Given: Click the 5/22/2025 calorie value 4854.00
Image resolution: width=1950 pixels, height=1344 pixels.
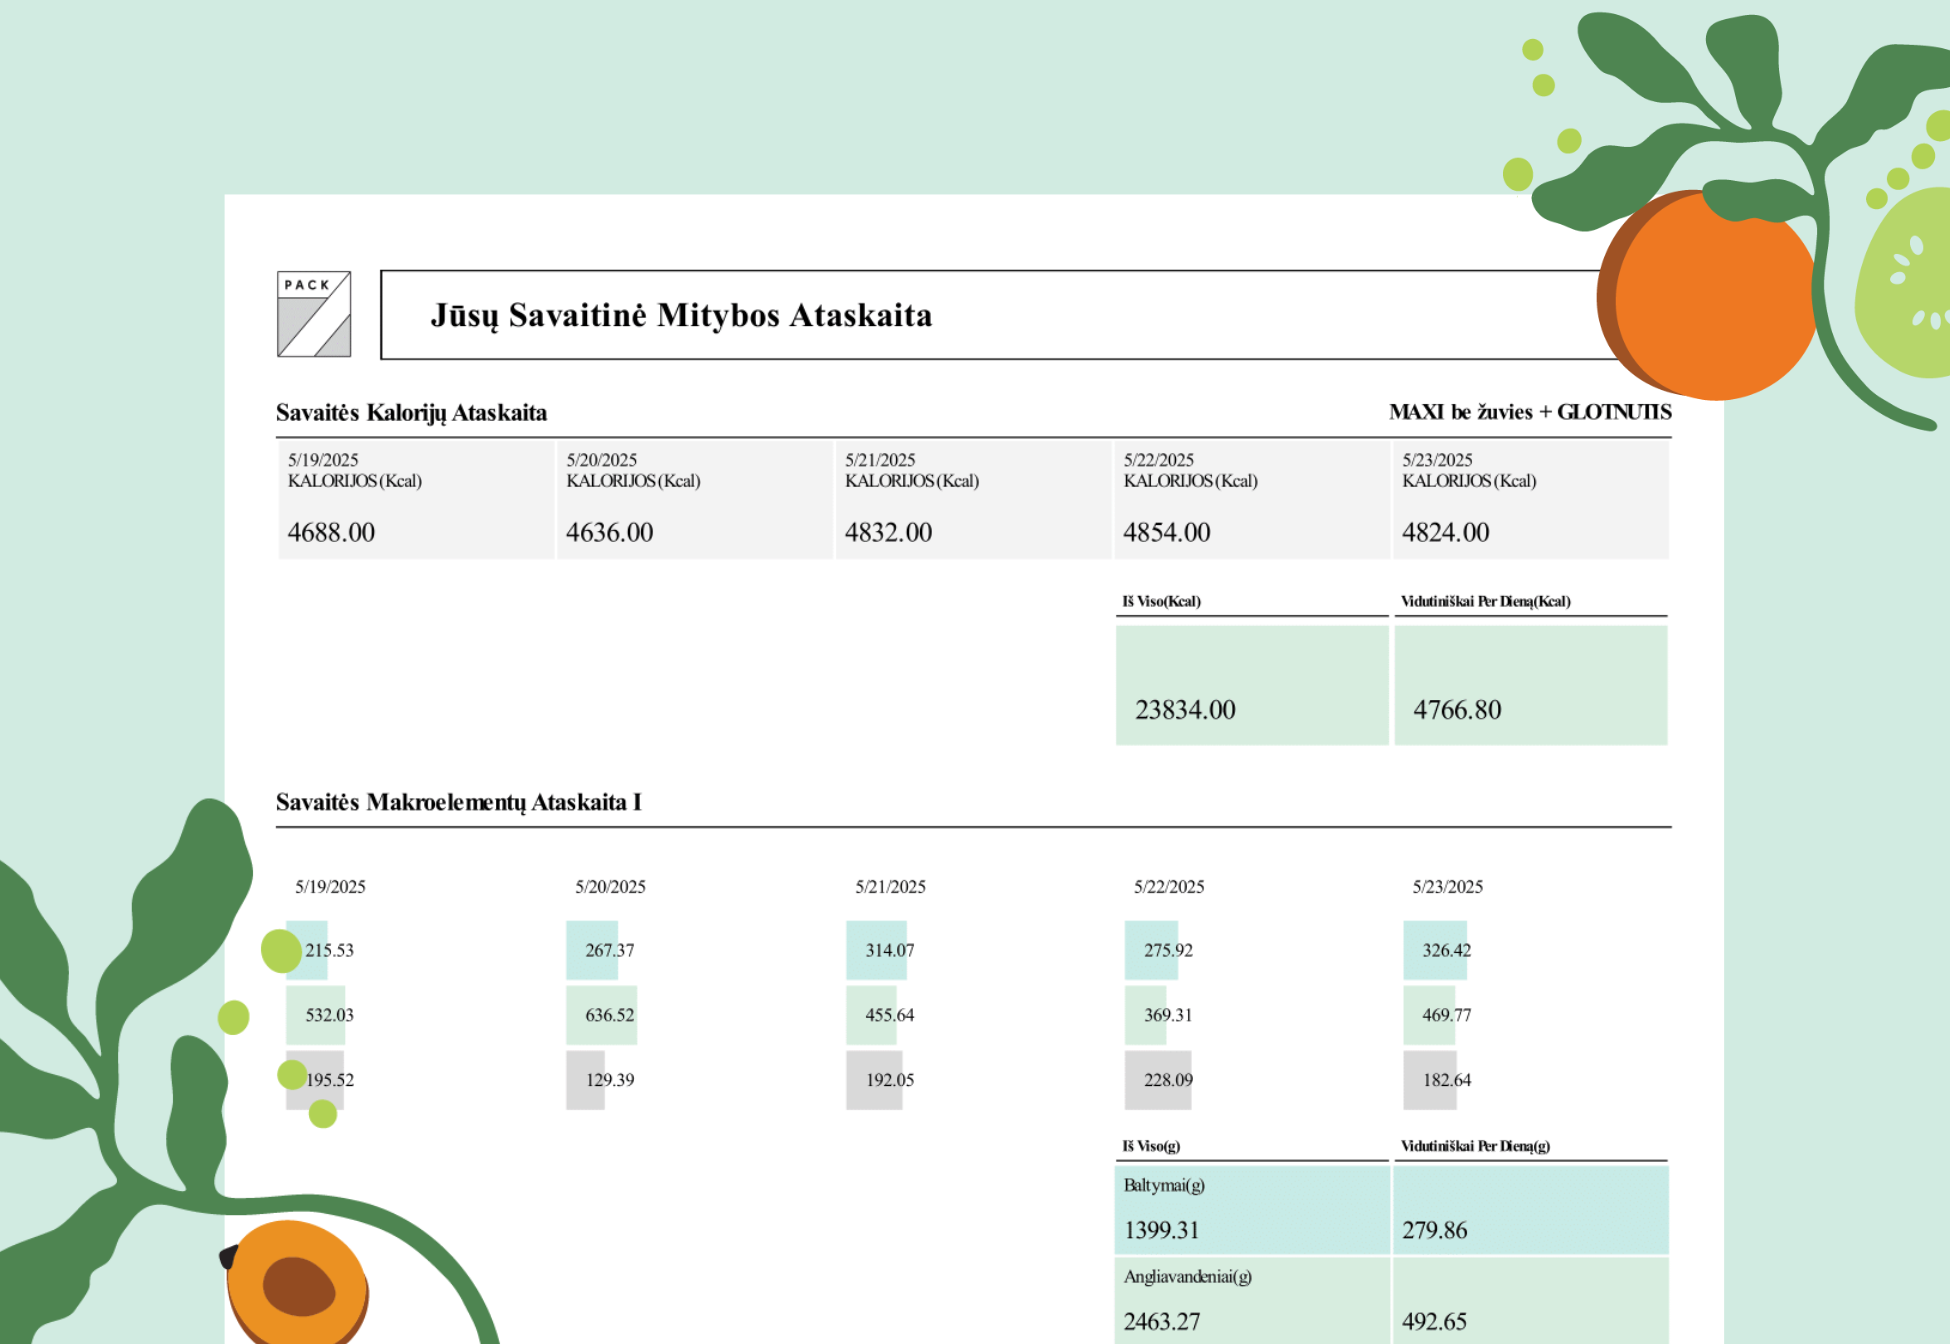Looking at the screenshot, I should pos(1166,532).
